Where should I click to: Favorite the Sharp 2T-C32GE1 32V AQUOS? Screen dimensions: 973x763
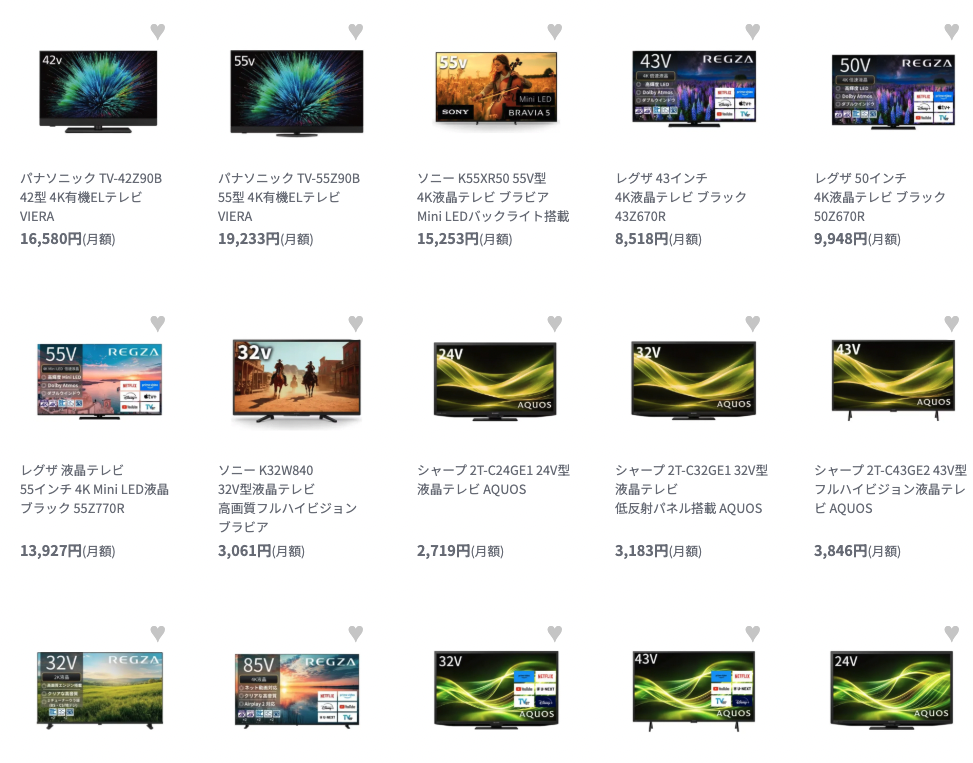tap(753, 323)
